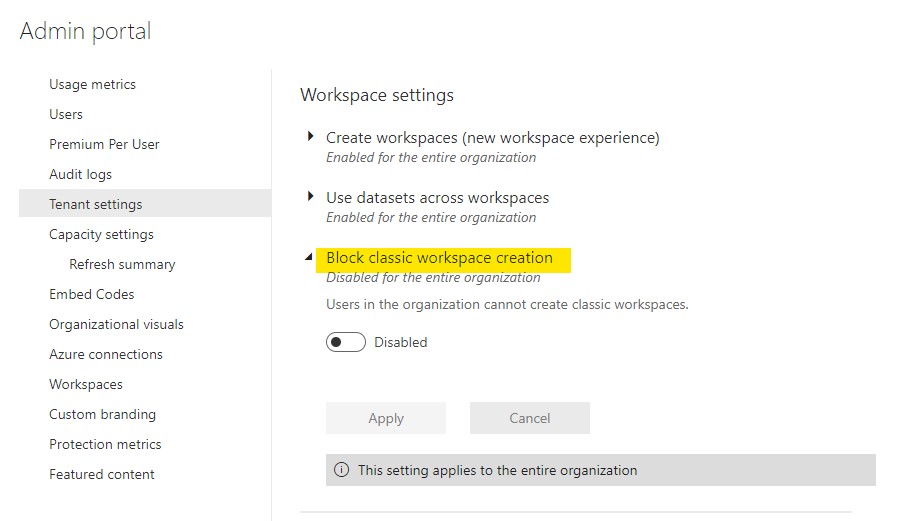Open Workspaces admin page
This screenshot has height=521, width=920.
pyautogui.click(x=86, y=384)
